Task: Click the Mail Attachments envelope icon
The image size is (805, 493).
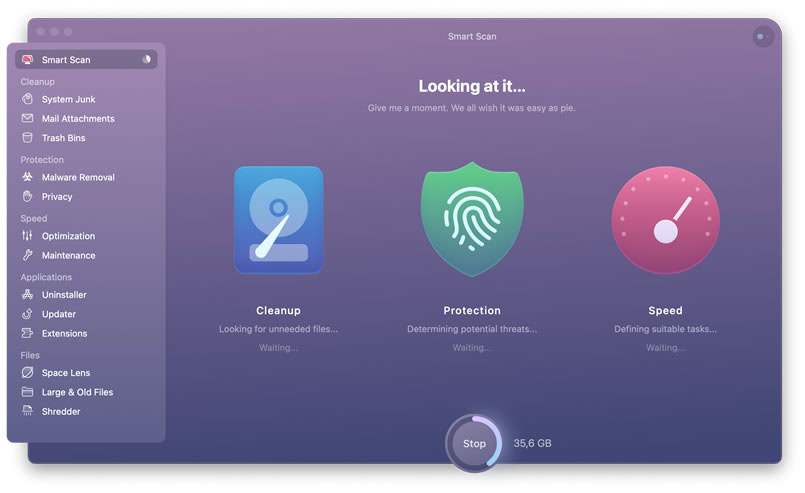Action: pos(27,118)
